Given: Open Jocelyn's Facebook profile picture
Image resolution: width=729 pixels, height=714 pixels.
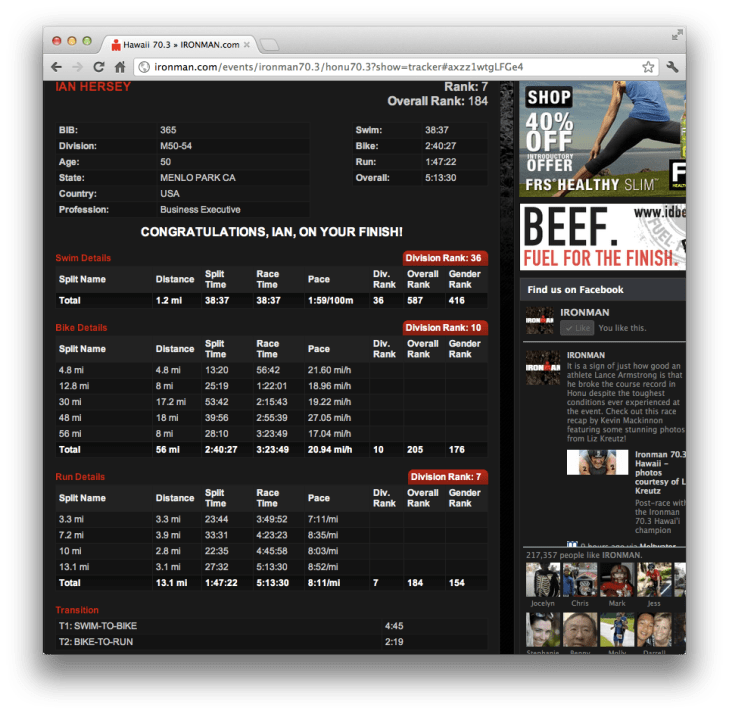Looking at the screenshot, I should pyautogui.click(x=541, y=581).
